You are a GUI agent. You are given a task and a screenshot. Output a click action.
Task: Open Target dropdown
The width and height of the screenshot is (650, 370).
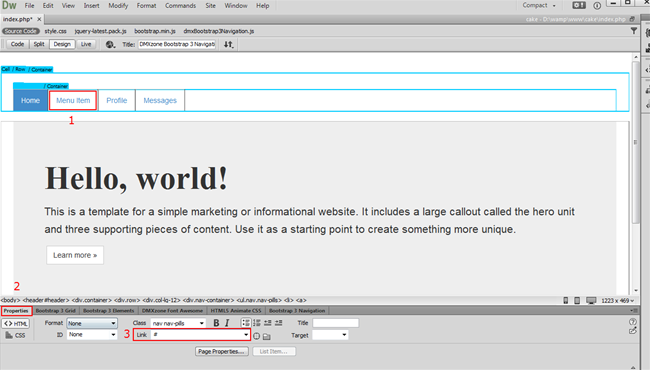click(x=330, y=335)
